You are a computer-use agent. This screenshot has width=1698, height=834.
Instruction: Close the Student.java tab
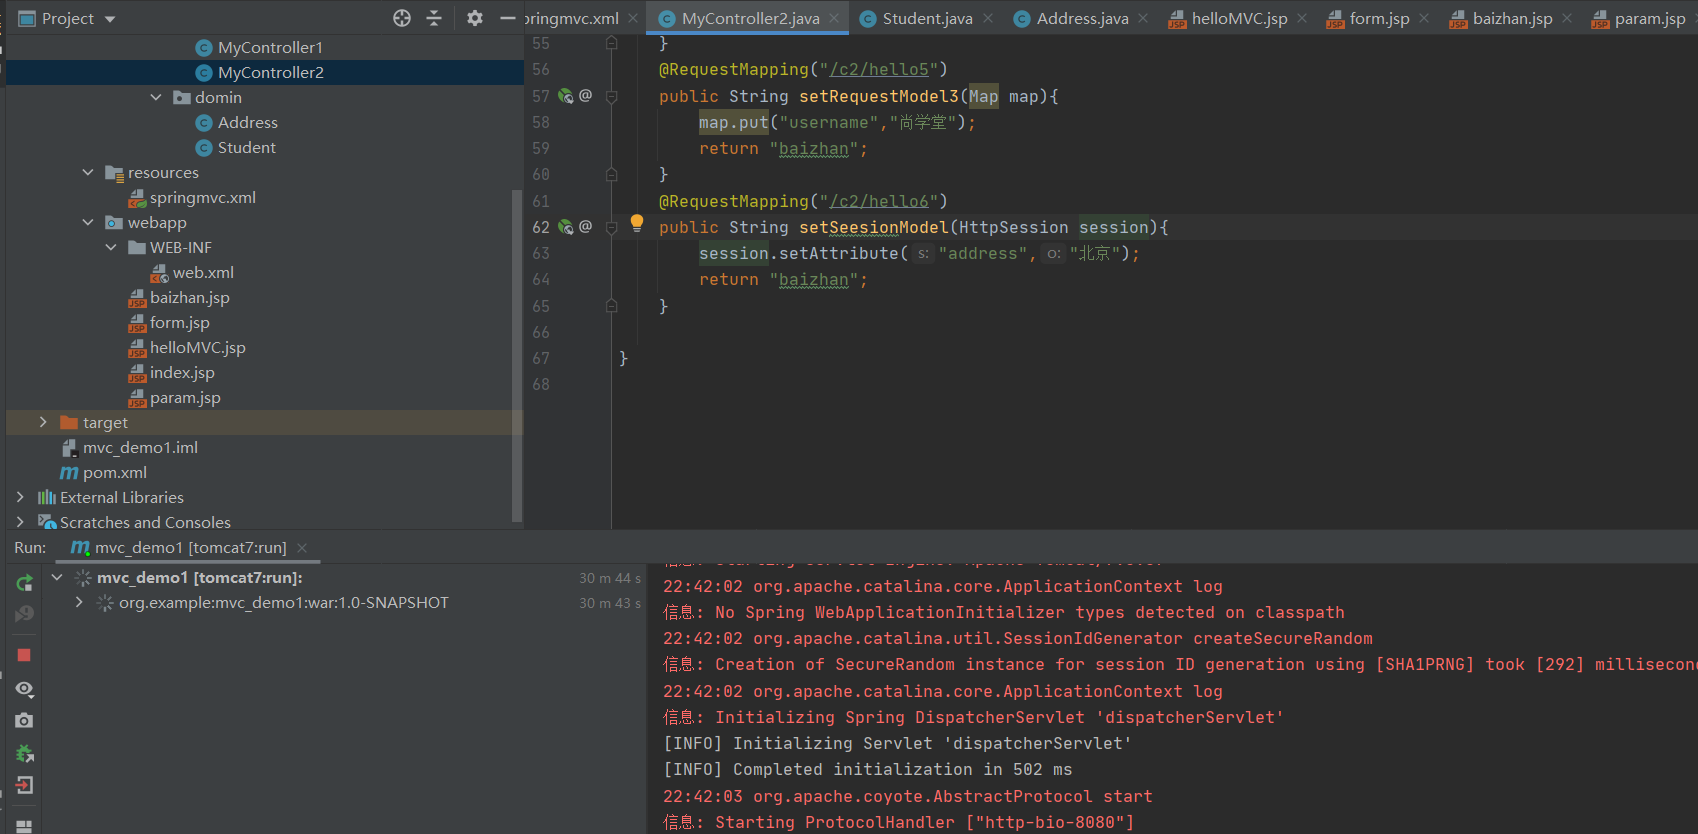[988, 18]
